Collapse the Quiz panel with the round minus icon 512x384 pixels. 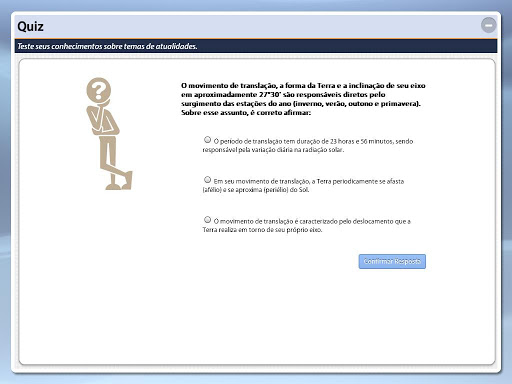488,25
